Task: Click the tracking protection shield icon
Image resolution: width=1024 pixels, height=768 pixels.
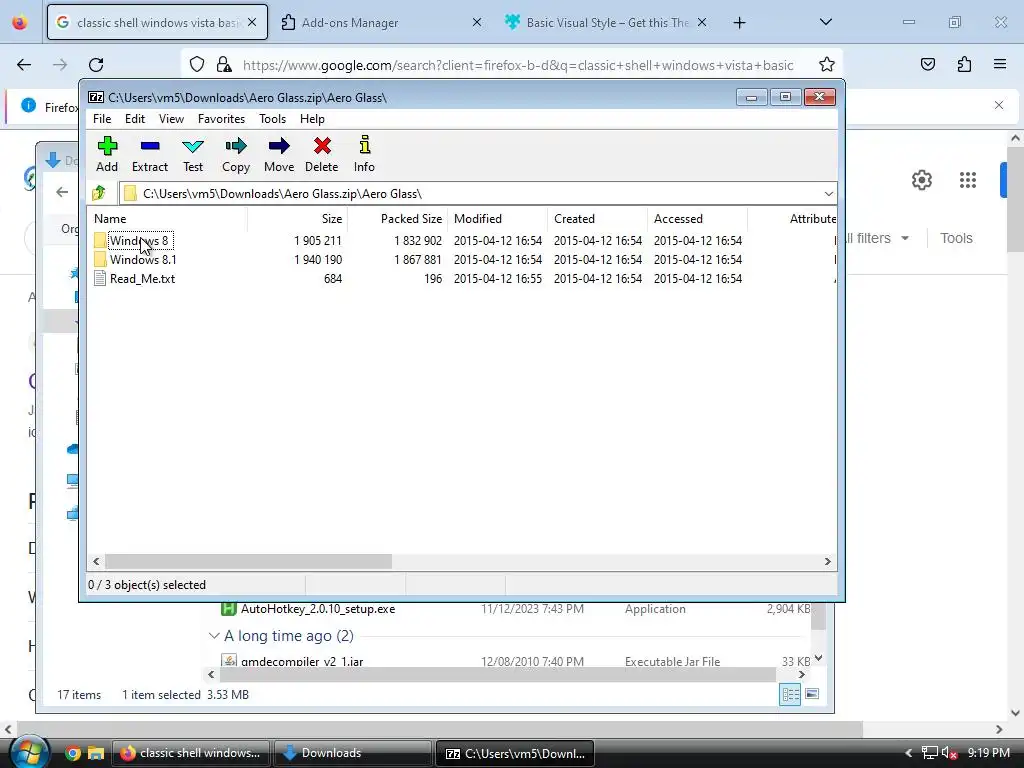Action: coord(197,64)
